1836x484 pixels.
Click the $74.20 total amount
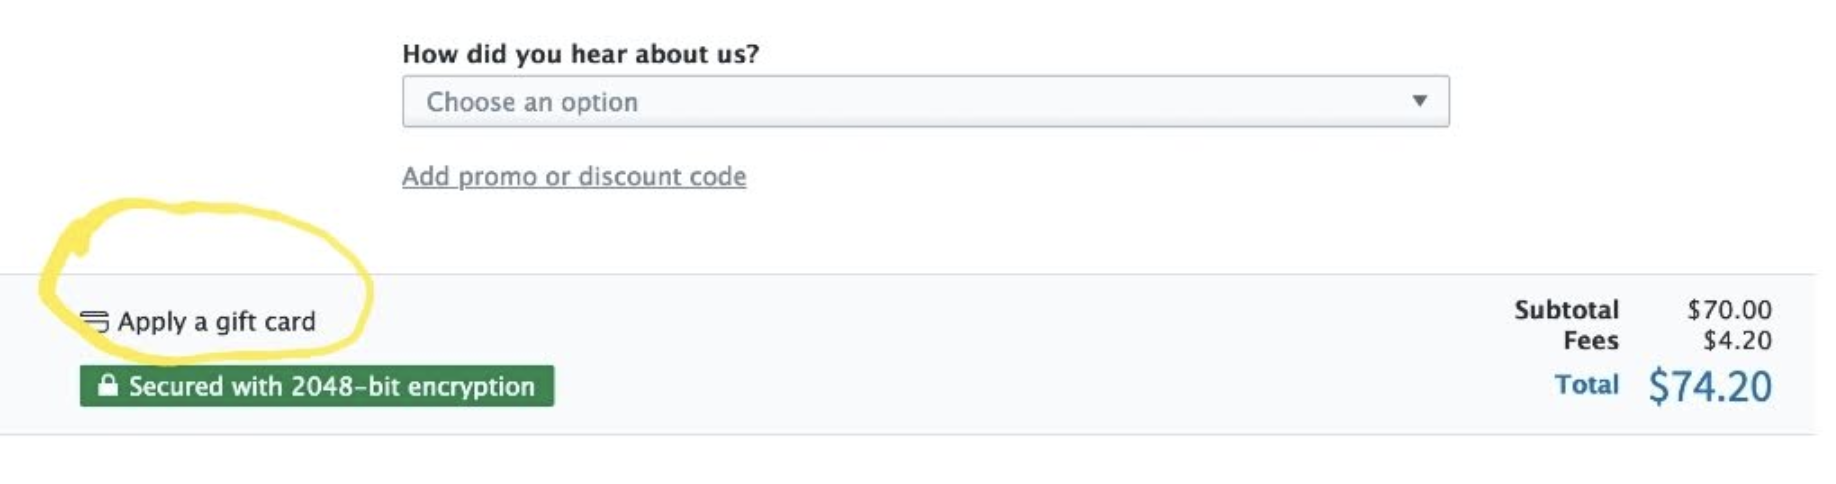(x=1710, y=387)
